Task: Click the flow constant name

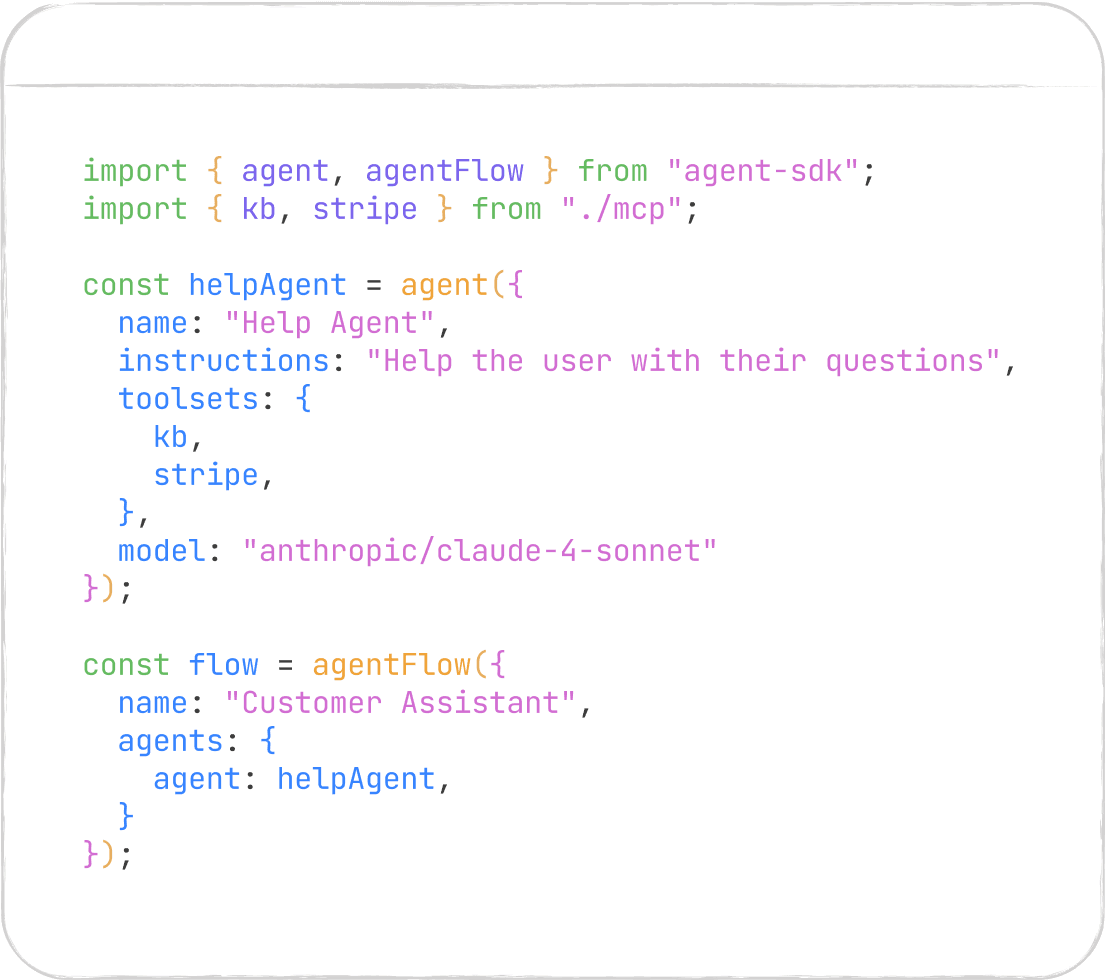Action: 224,665
